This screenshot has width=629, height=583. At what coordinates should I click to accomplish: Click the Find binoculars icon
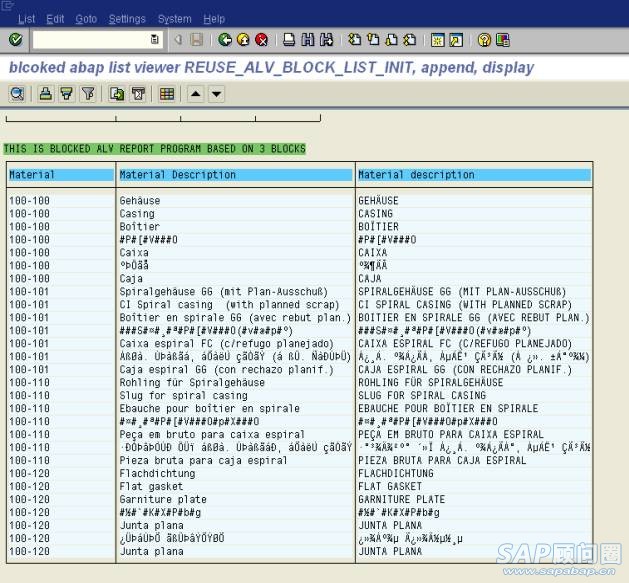tap(308, 40)
